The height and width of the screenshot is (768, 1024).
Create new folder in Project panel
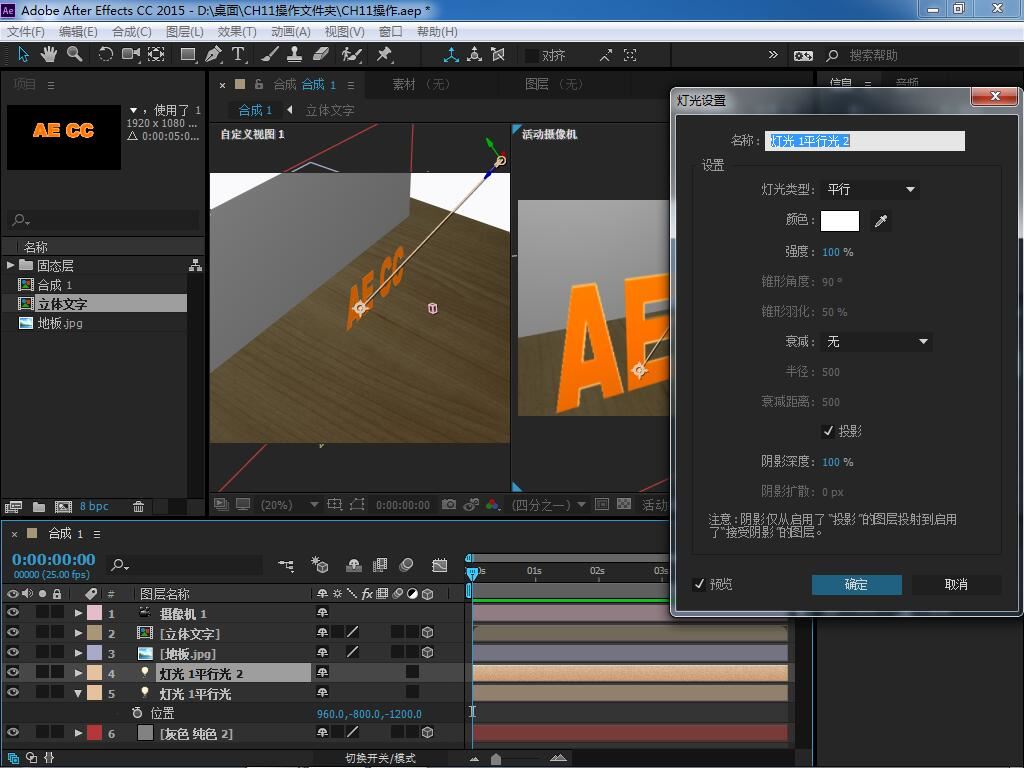click(39, 506)
